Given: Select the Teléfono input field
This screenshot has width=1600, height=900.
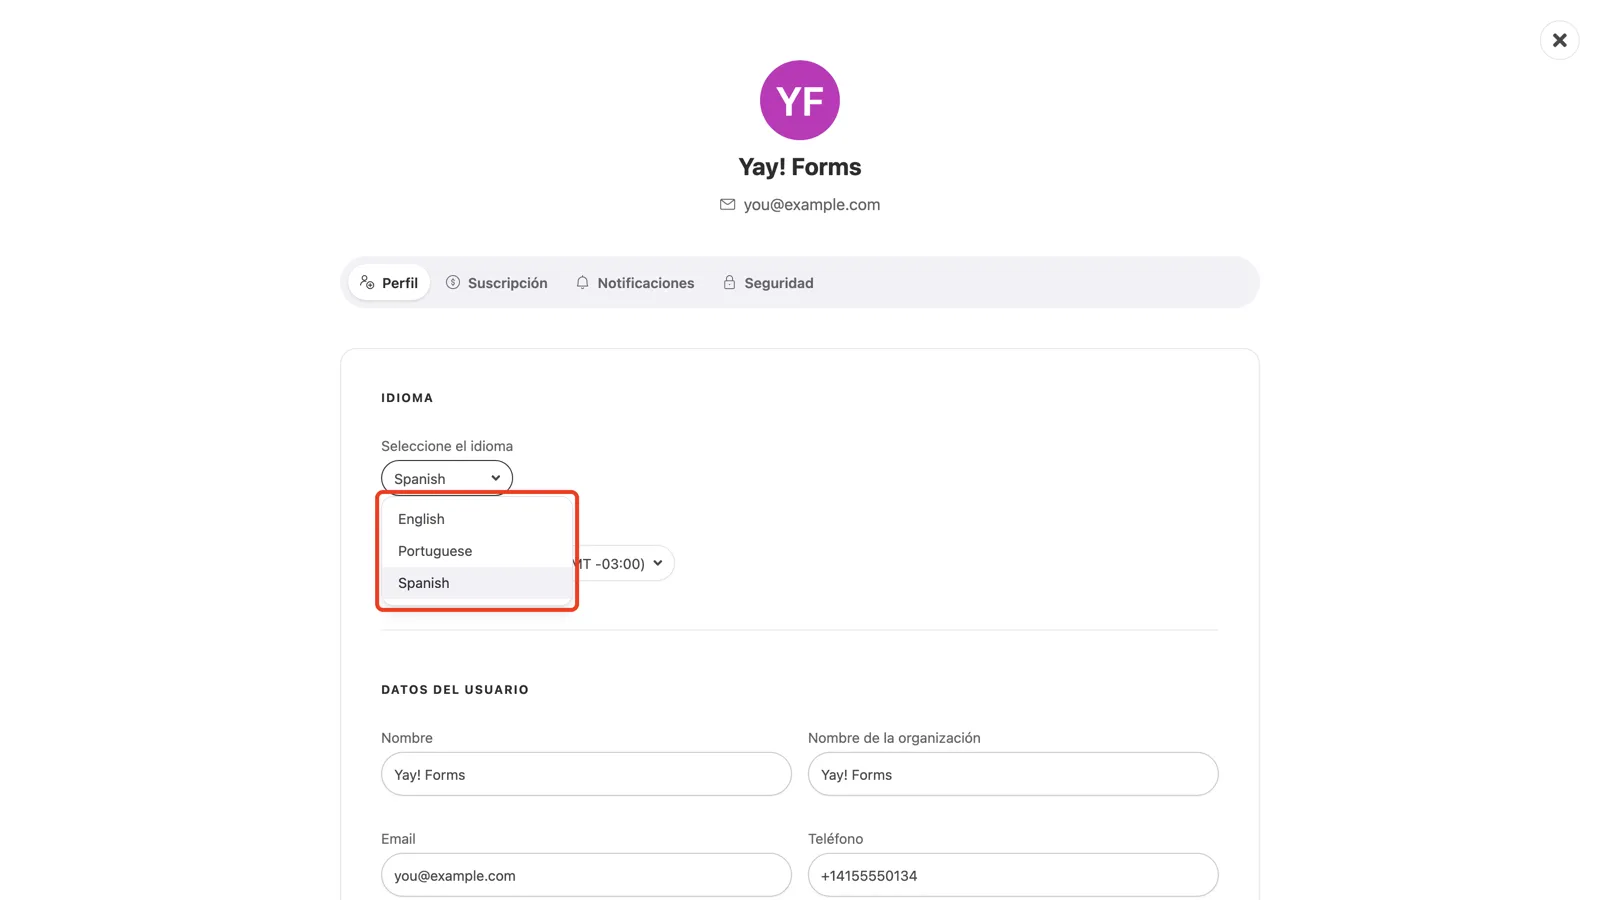Looking at the screenshot, I should pos(1013,875).
